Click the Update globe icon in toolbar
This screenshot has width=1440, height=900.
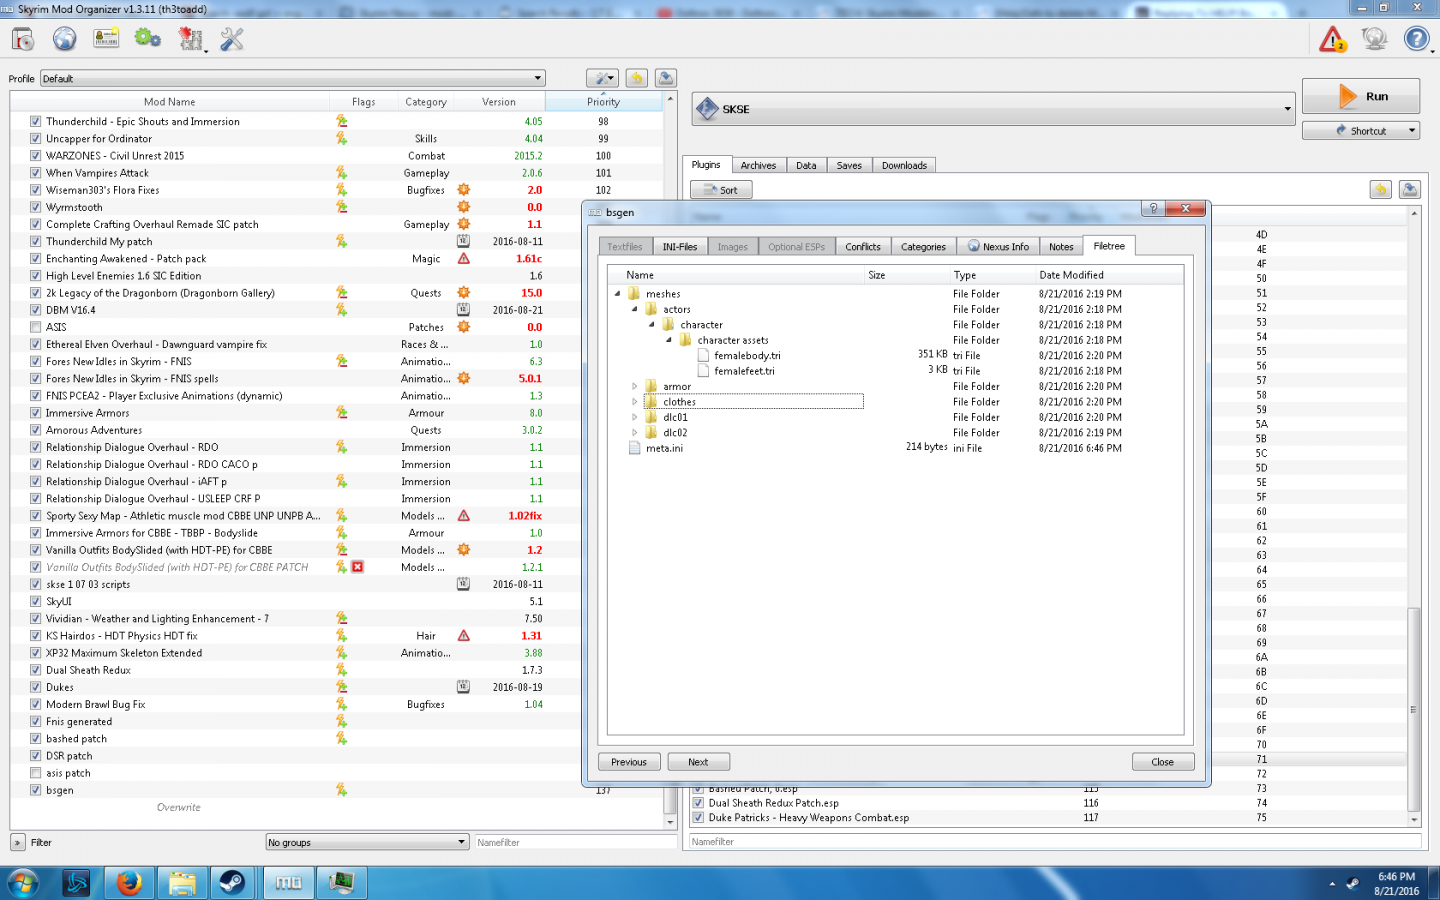click(x=1375, y=39)
